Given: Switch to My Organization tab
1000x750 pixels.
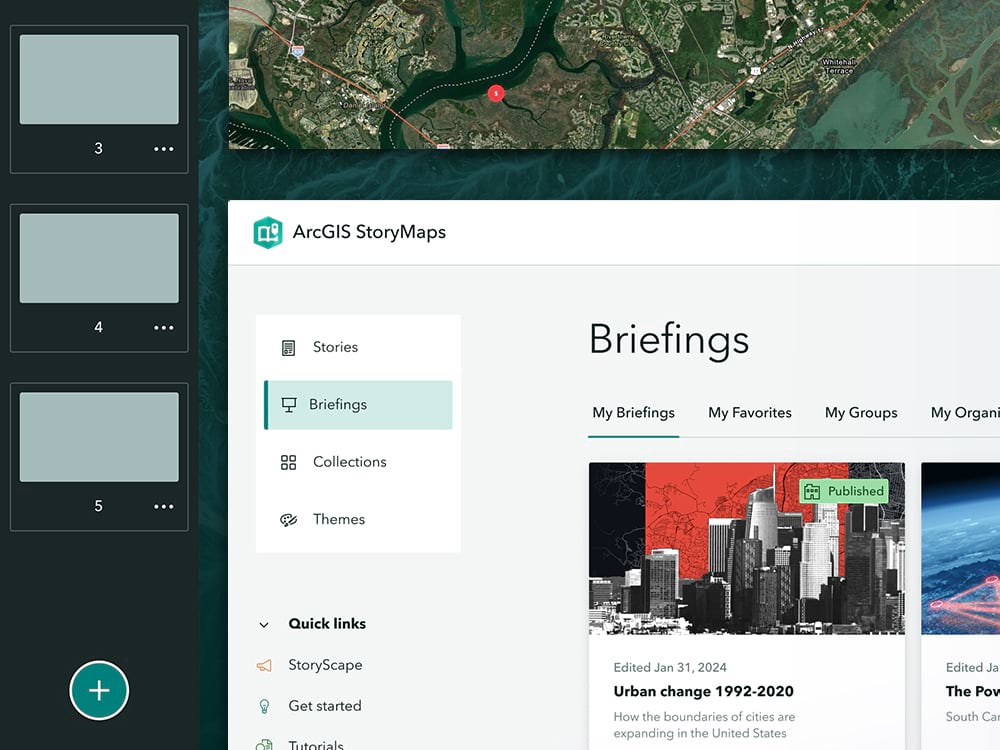Looking at the screenshot, I should click(965, 413).
